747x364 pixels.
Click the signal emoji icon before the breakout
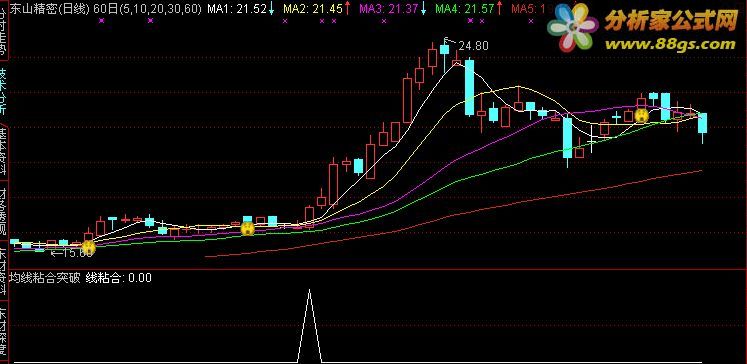[247, 229]
